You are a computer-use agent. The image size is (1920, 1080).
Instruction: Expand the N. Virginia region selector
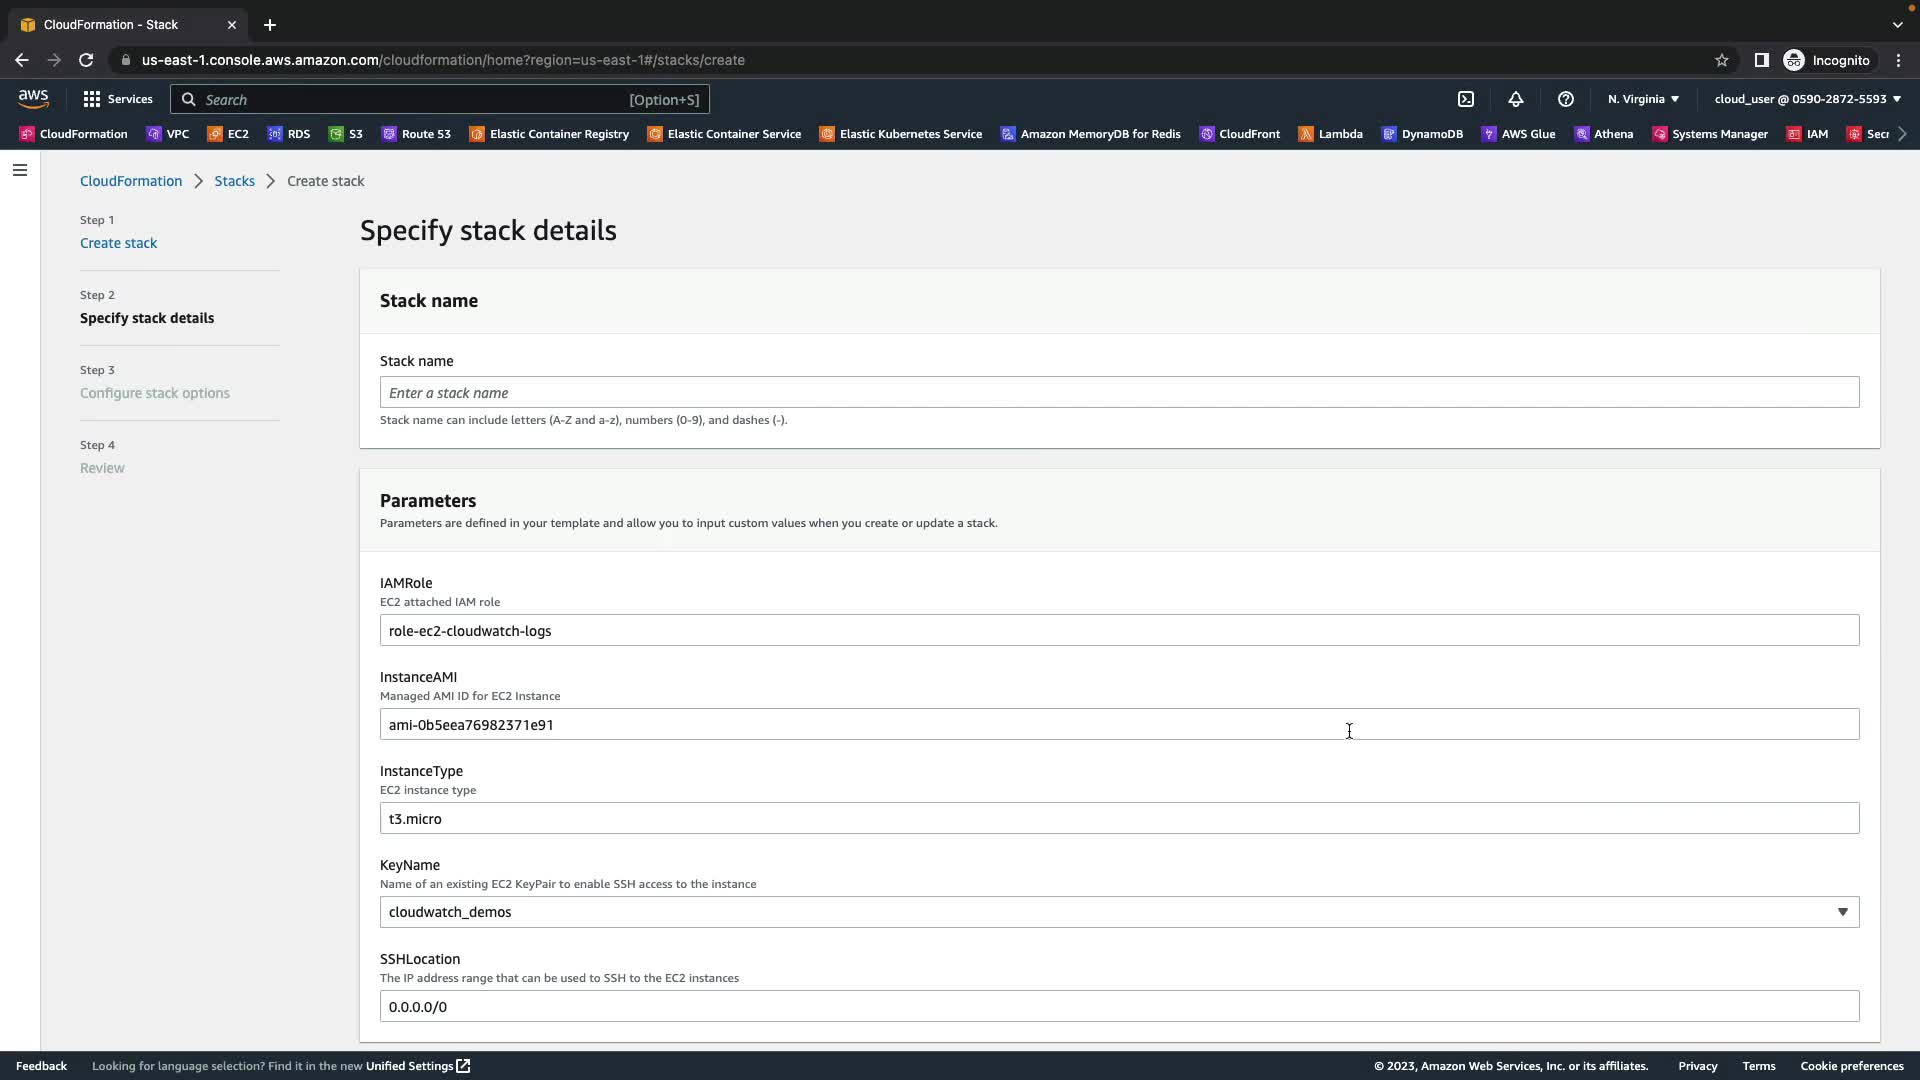(1643, 99)
